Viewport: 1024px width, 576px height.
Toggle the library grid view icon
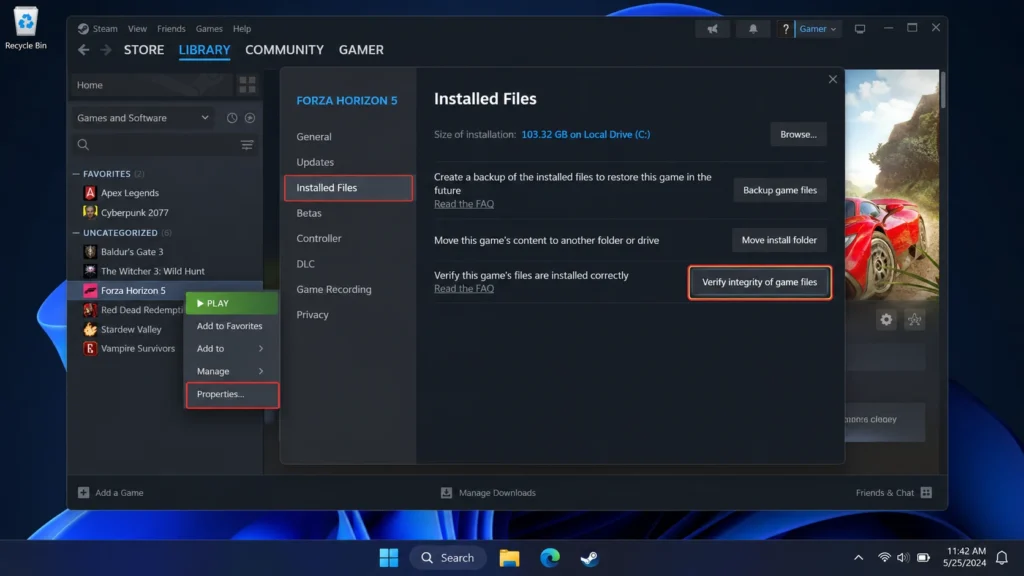(x=248, y=84)
